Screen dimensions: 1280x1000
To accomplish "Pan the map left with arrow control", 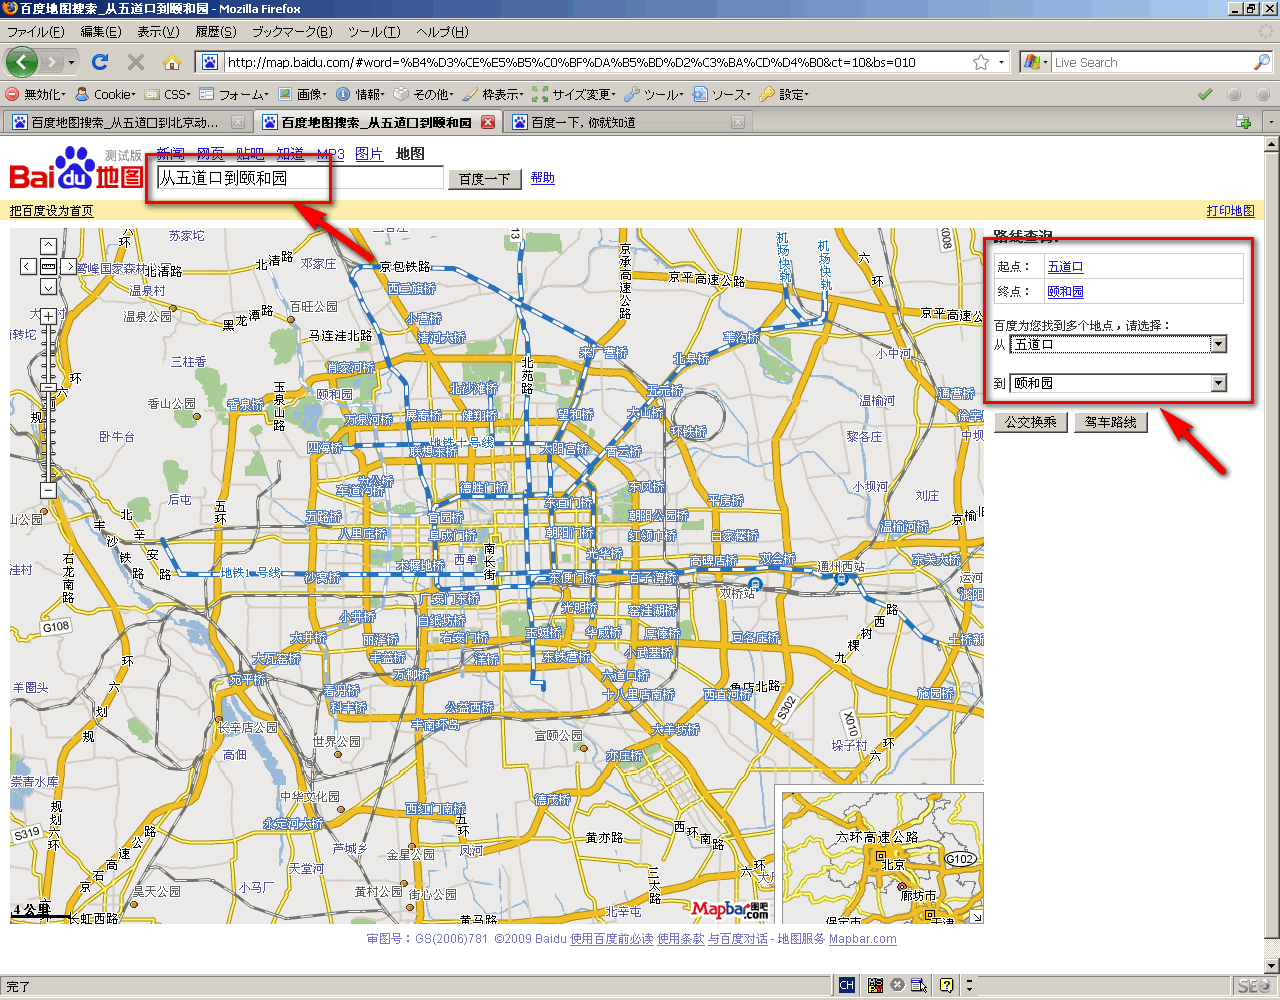I will (29, 266).
